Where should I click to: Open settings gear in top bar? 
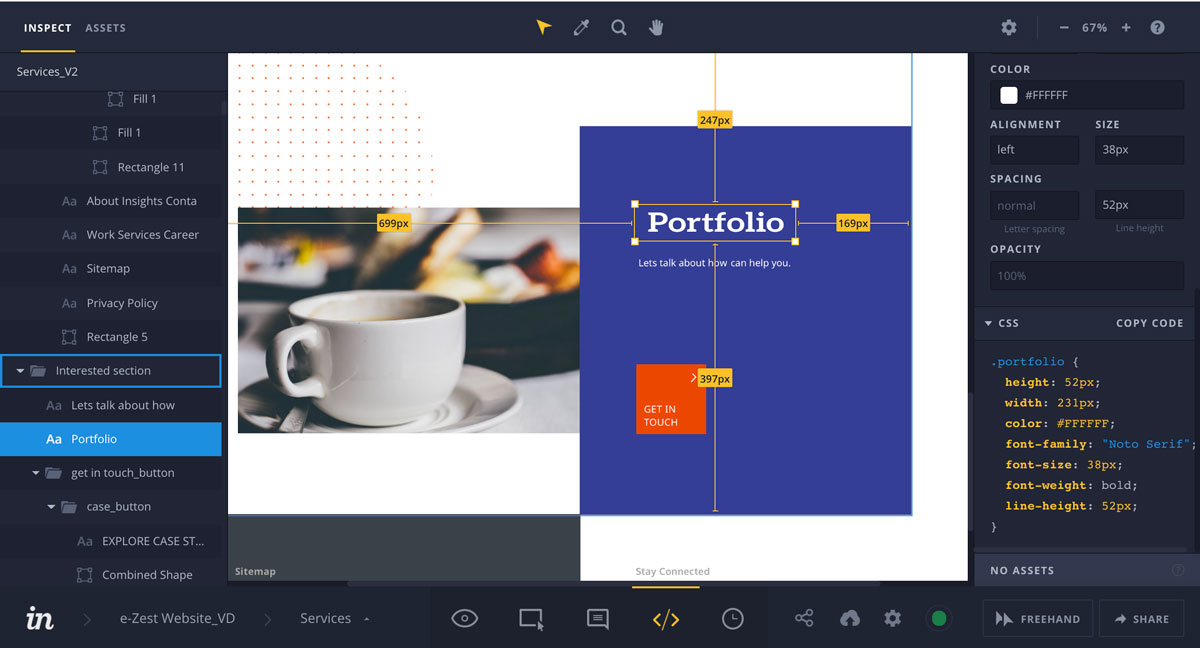pos(1009,28)
